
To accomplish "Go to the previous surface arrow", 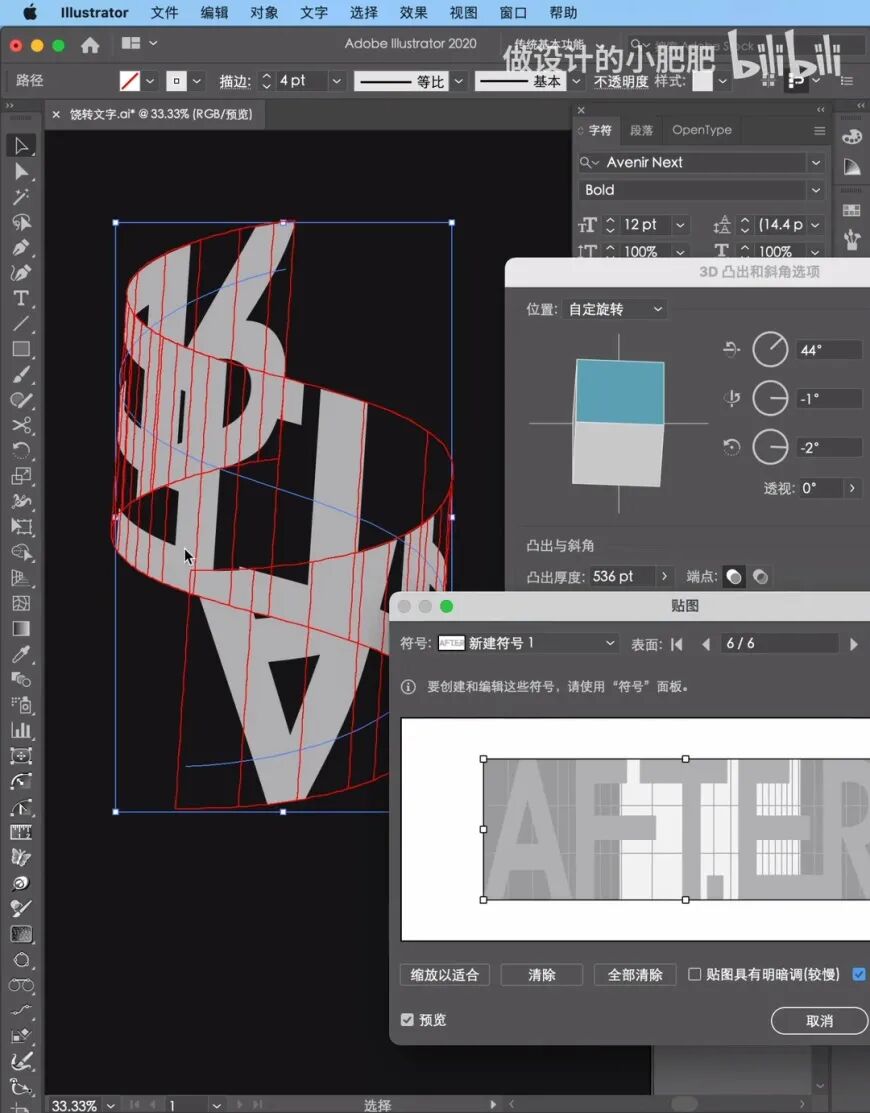I will (705, 645).
